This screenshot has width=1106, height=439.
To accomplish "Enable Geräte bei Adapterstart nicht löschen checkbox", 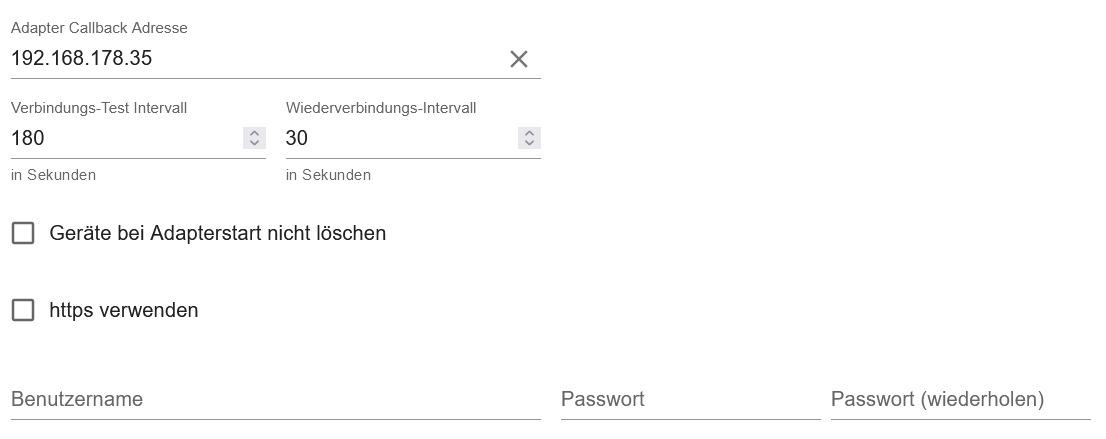I will (x=22, y=233).
